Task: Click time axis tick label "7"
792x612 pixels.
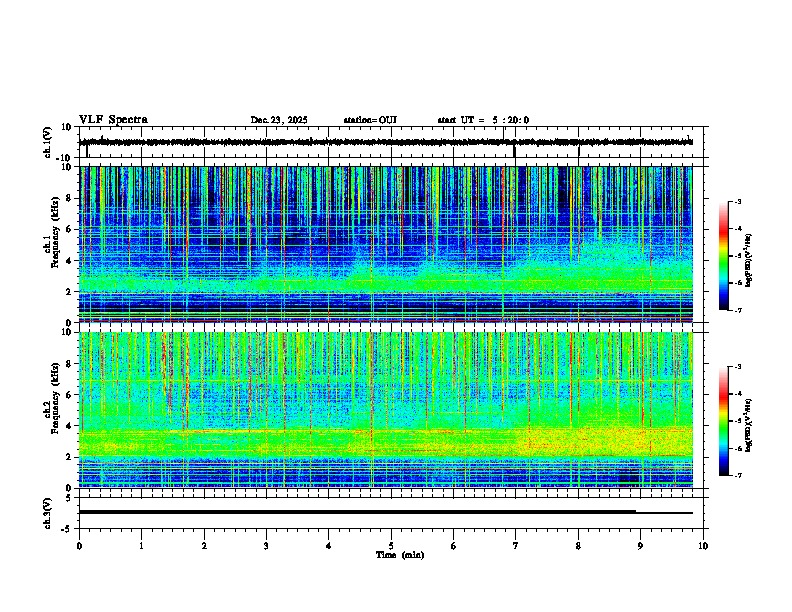Action: (516, 546)
